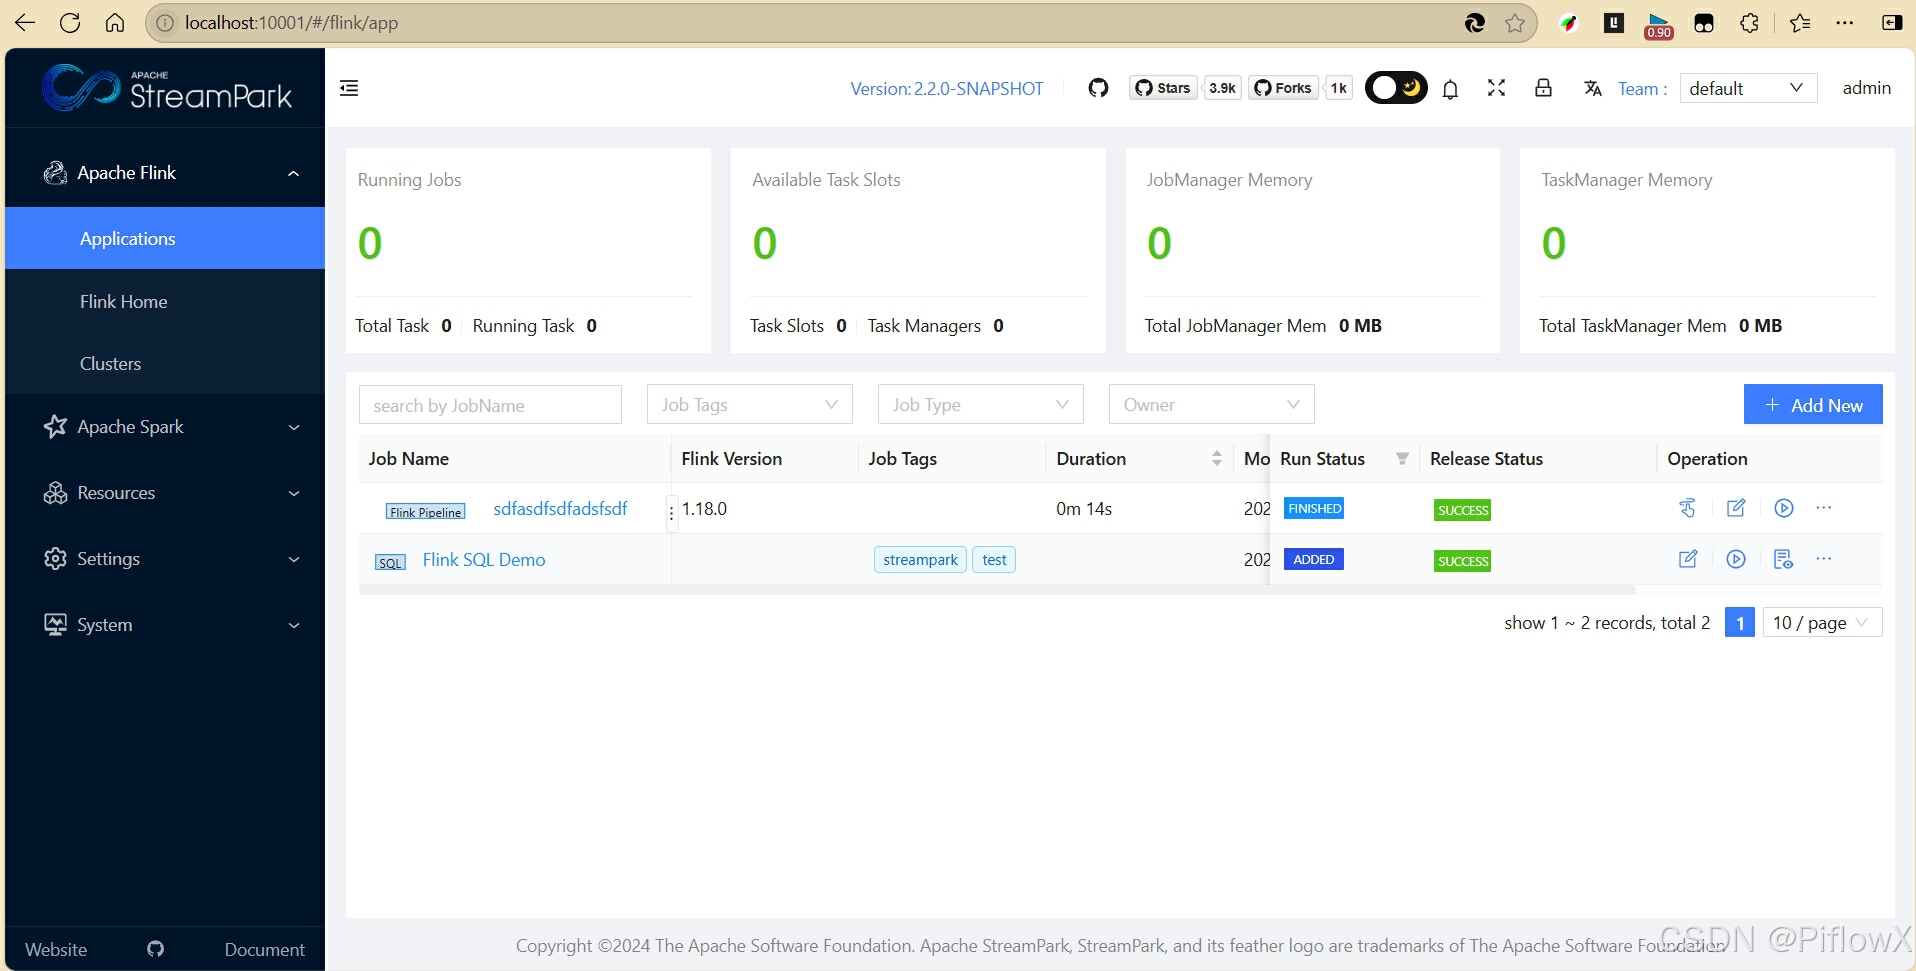Filter the Run Status column

1402,459
